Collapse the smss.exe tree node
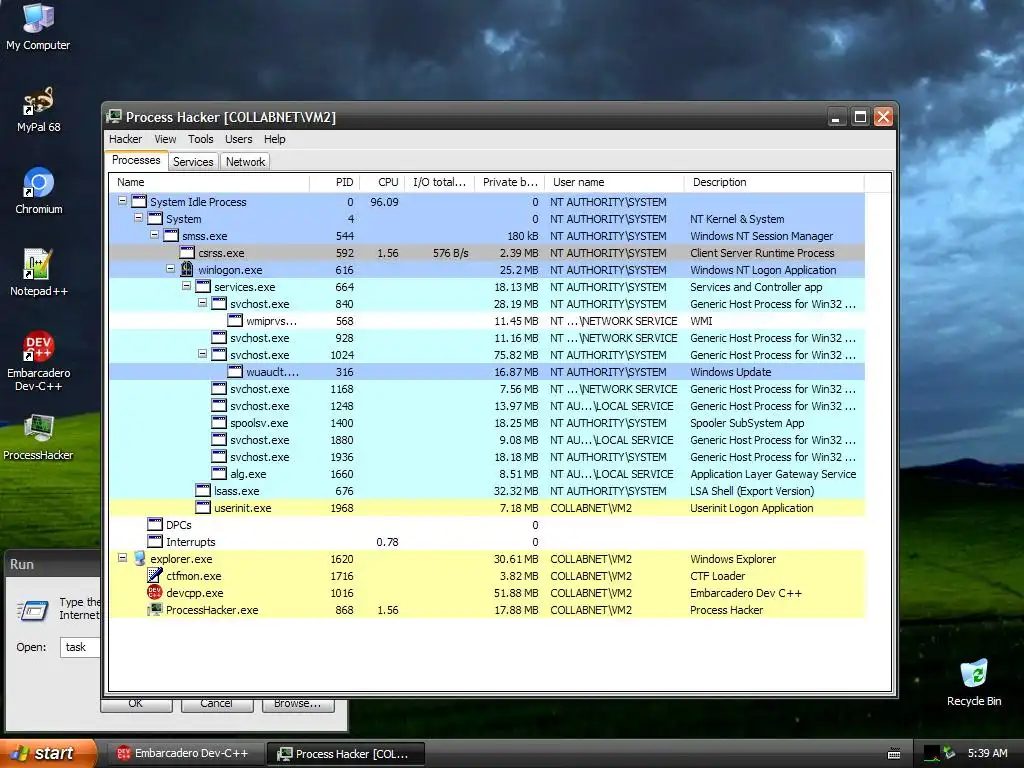 click(x=154, y=235)
